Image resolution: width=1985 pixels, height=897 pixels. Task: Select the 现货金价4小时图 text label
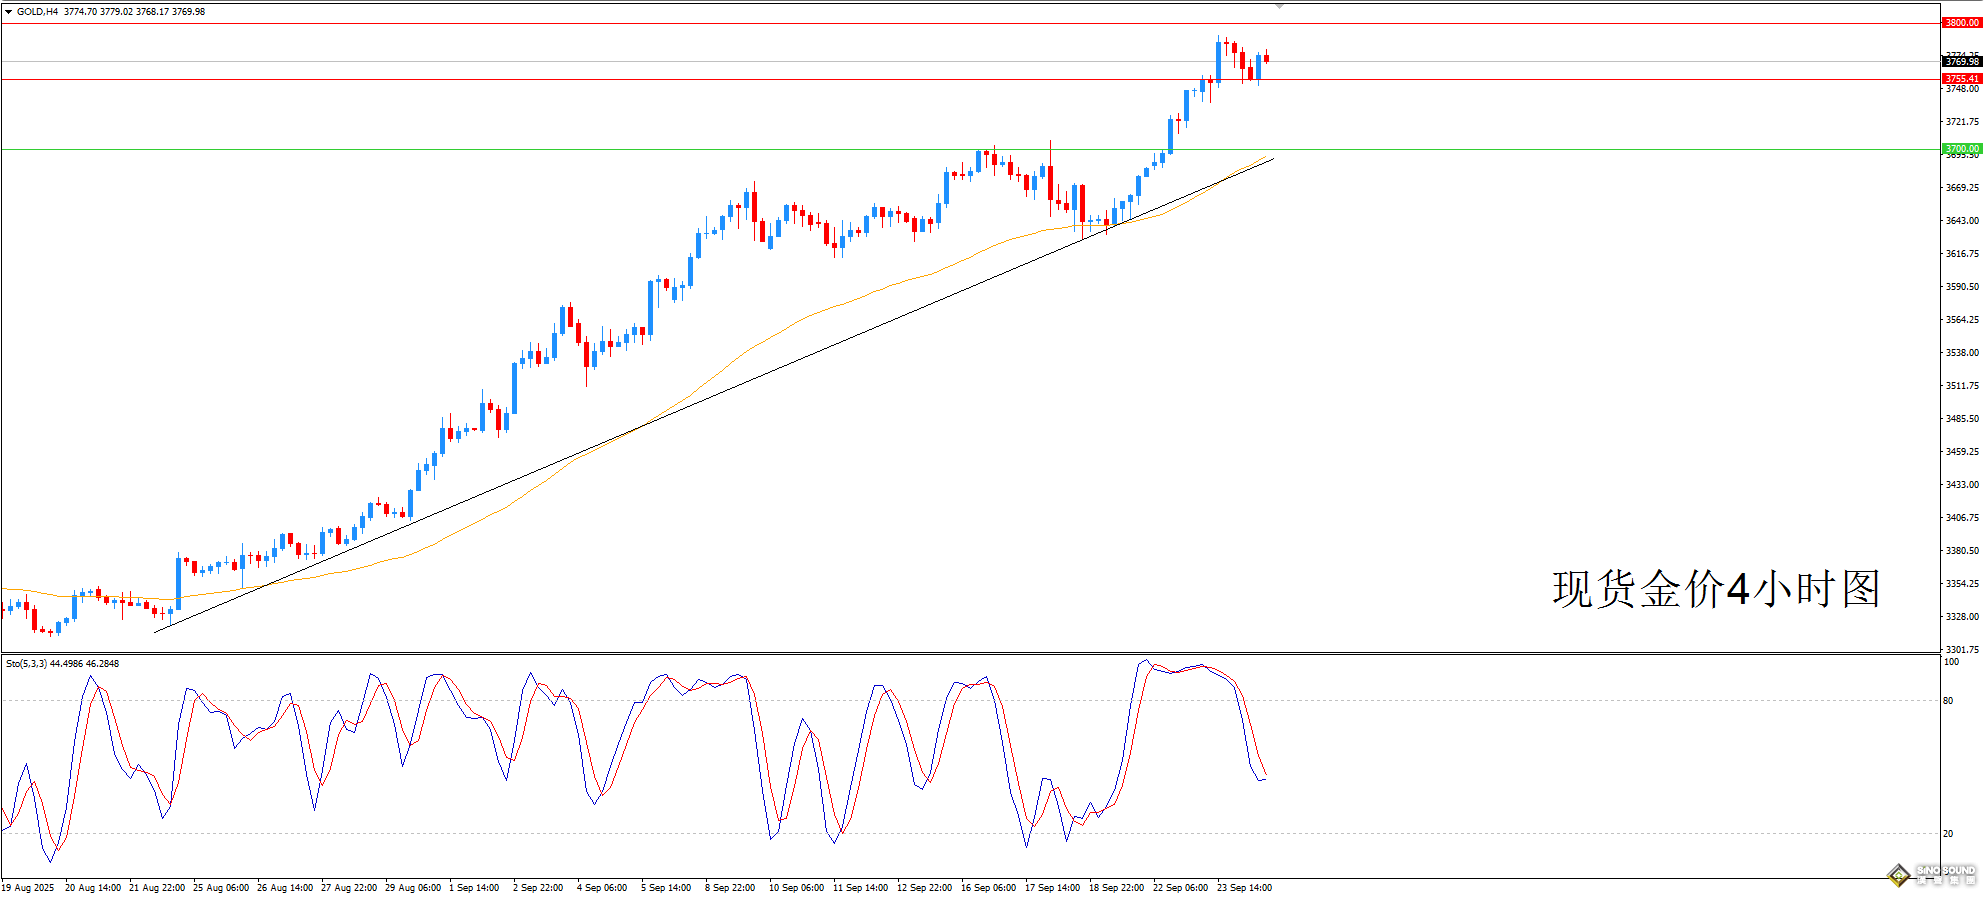(x=1716, y=589)
